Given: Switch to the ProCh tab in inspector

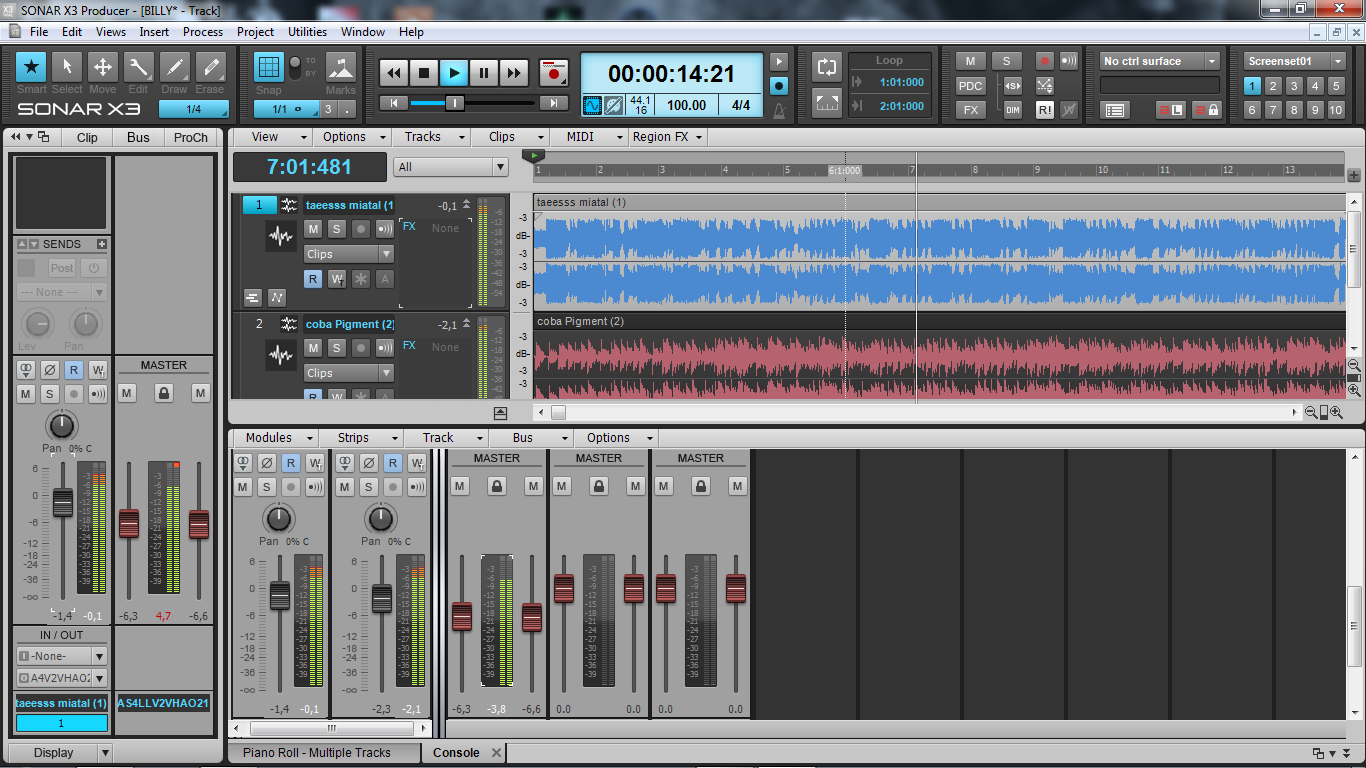Looking at the screenshot, I should click(191, 137).
